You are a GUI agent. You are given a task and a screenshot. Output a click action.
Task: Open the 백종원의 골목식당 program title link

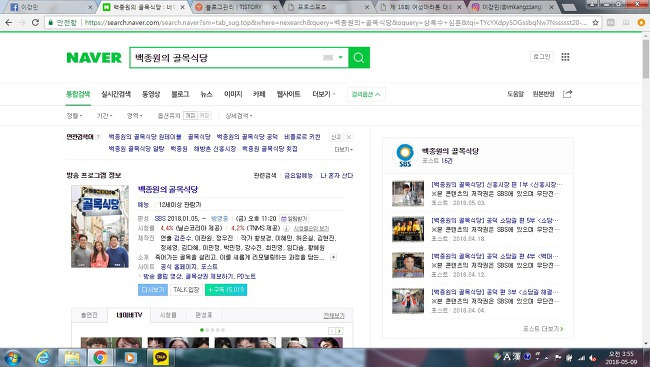pyautogui.click(x=168, y=190)
